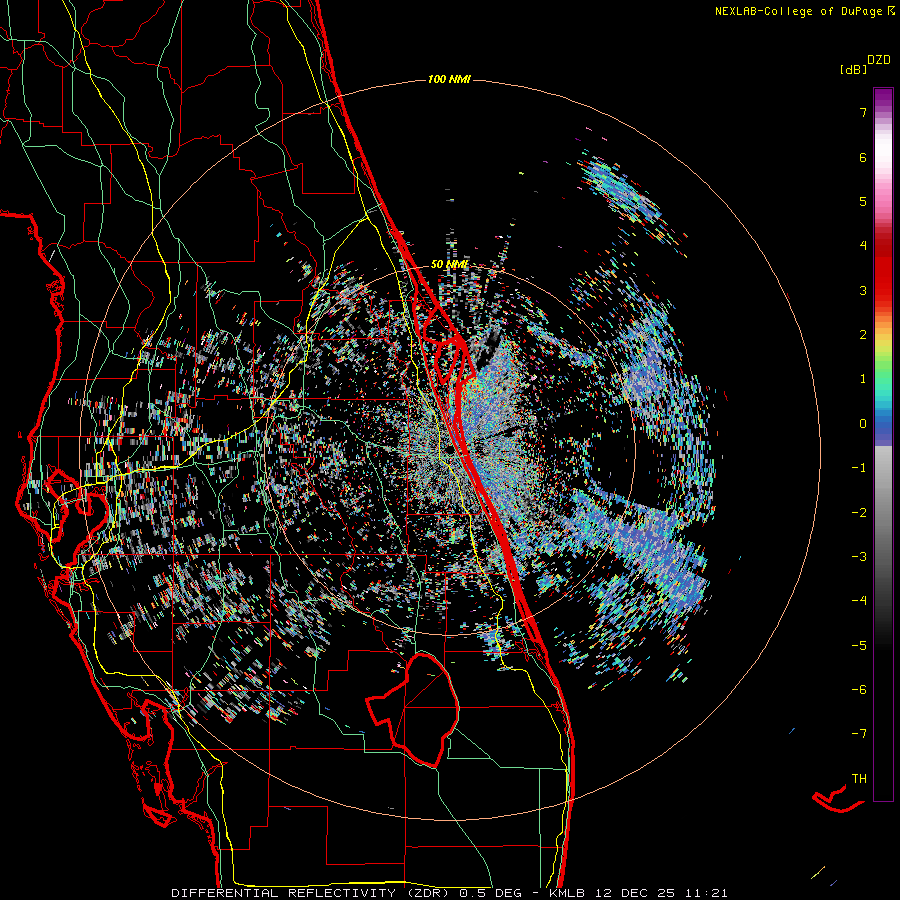Click the NEXLAB-College of DuPage header text
900x900 pixels.
point(798,11)
